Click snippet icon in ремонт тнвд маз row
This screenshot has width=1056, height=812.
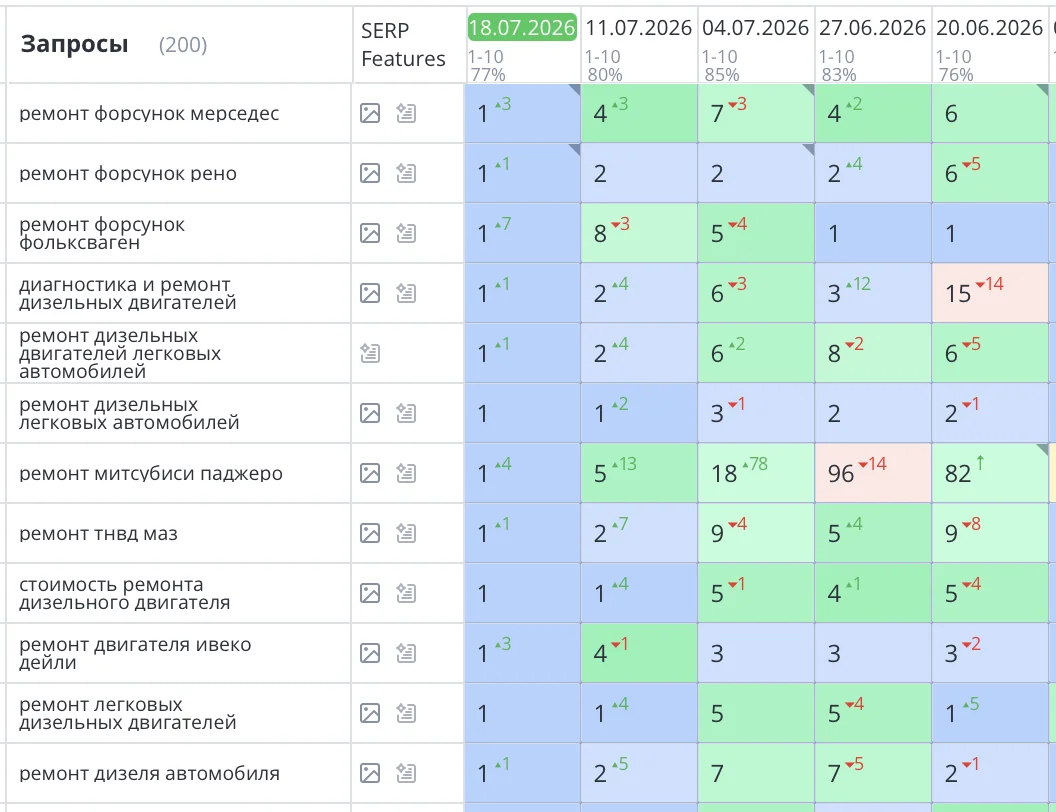tap(405, 533)
